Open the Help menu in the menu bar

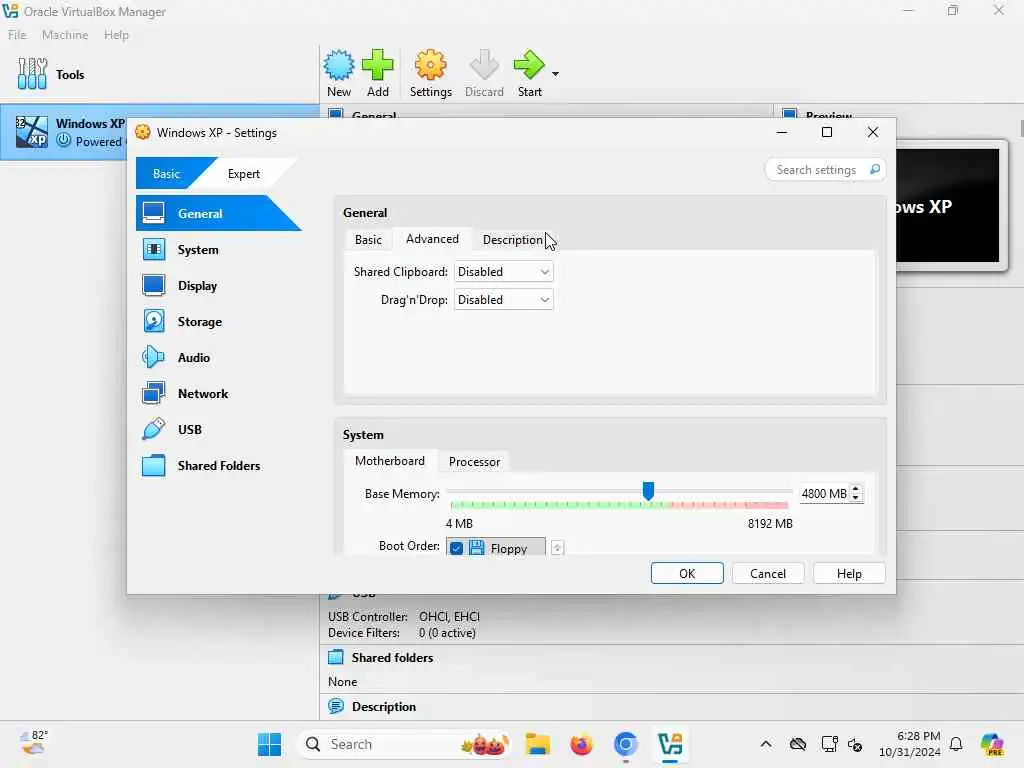pyautogui.click(x=116, y=35)
